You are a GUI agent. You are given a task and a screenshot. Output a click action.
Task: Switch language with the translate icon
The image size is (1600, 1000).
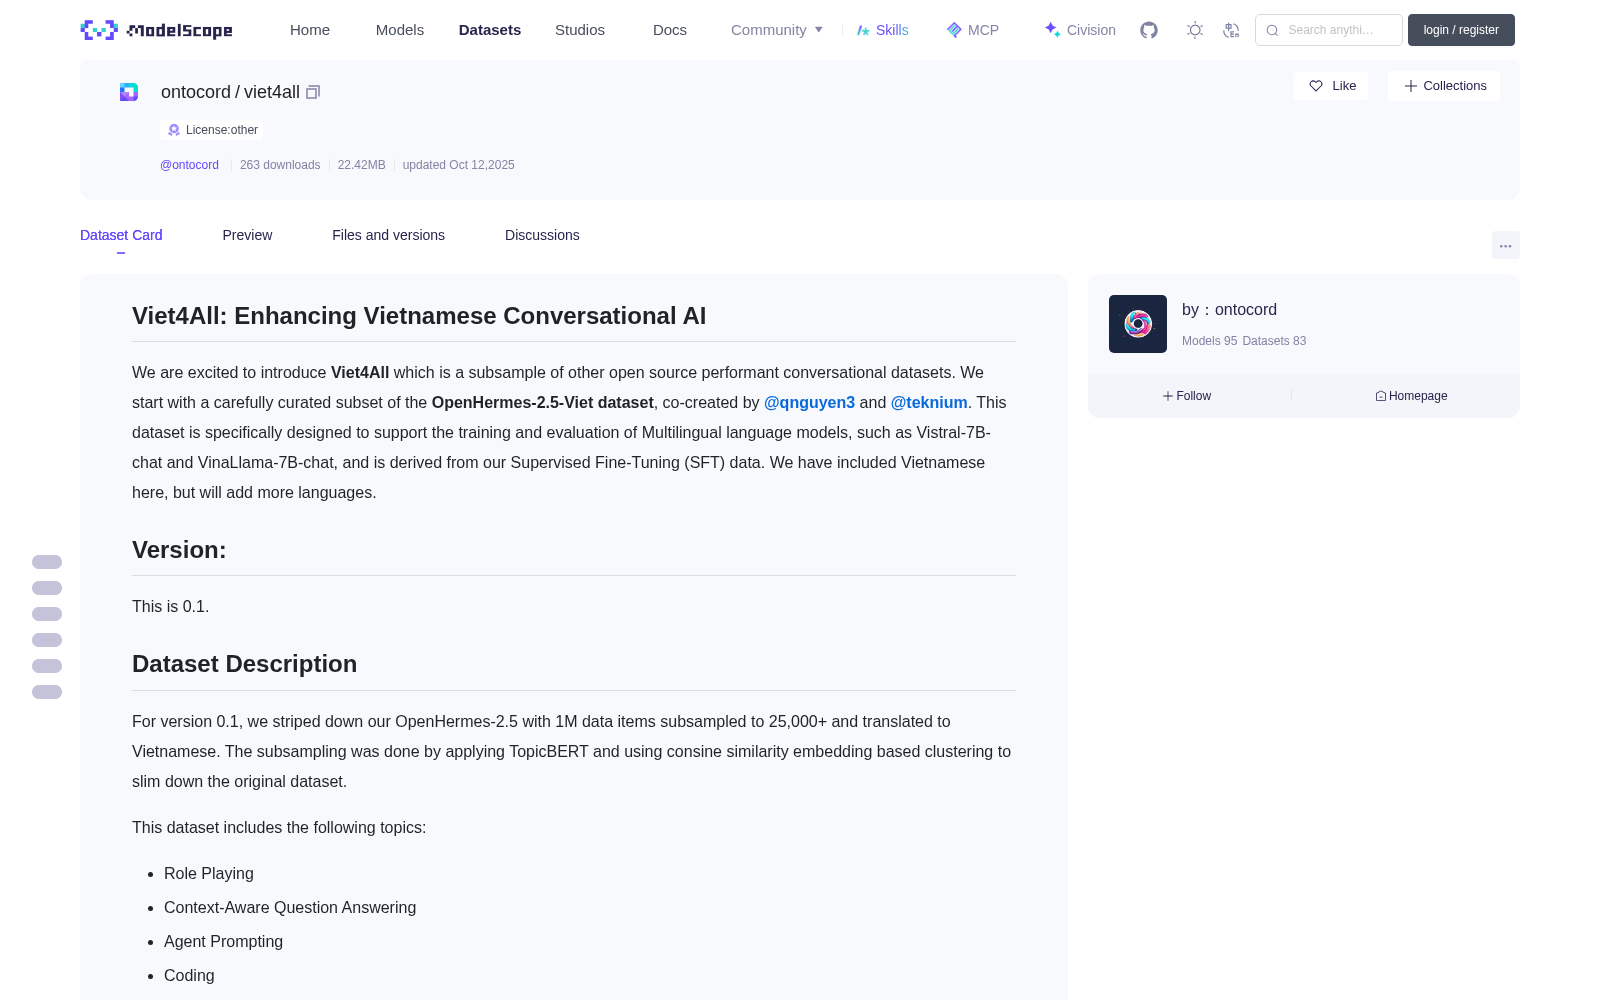(x=1231, y=30)
